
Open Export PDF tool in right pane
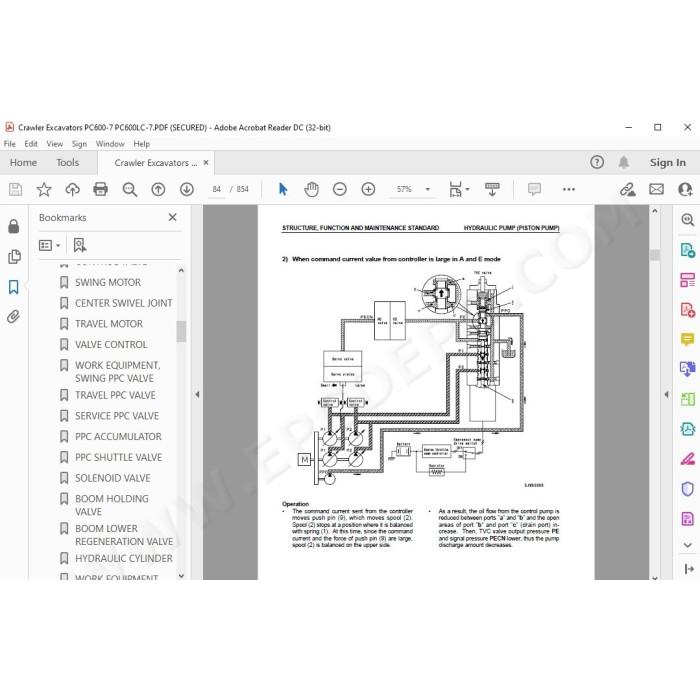click(688, 250)
